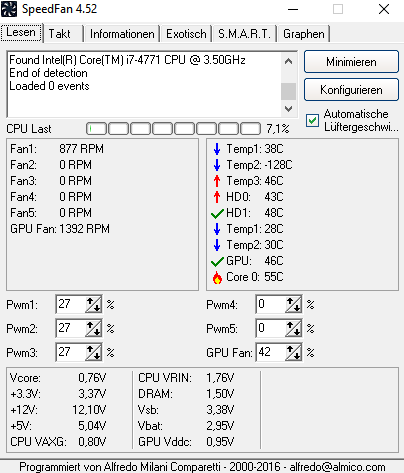Click the log scrollbar thumb
The width and height of the screenshot is (404, 473).
pos(288,91)
